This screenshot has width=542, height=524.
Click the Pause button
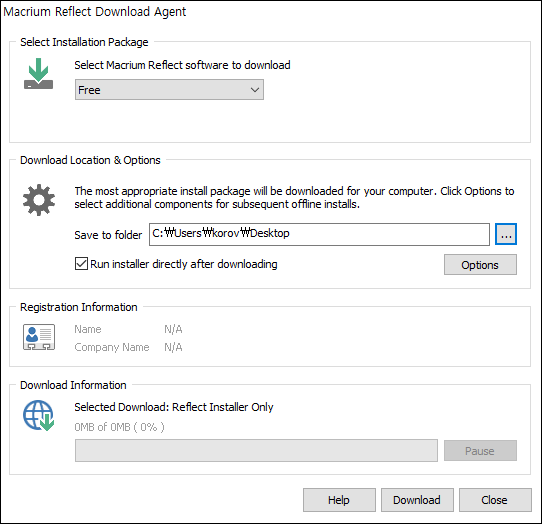(x=480, y=451)
